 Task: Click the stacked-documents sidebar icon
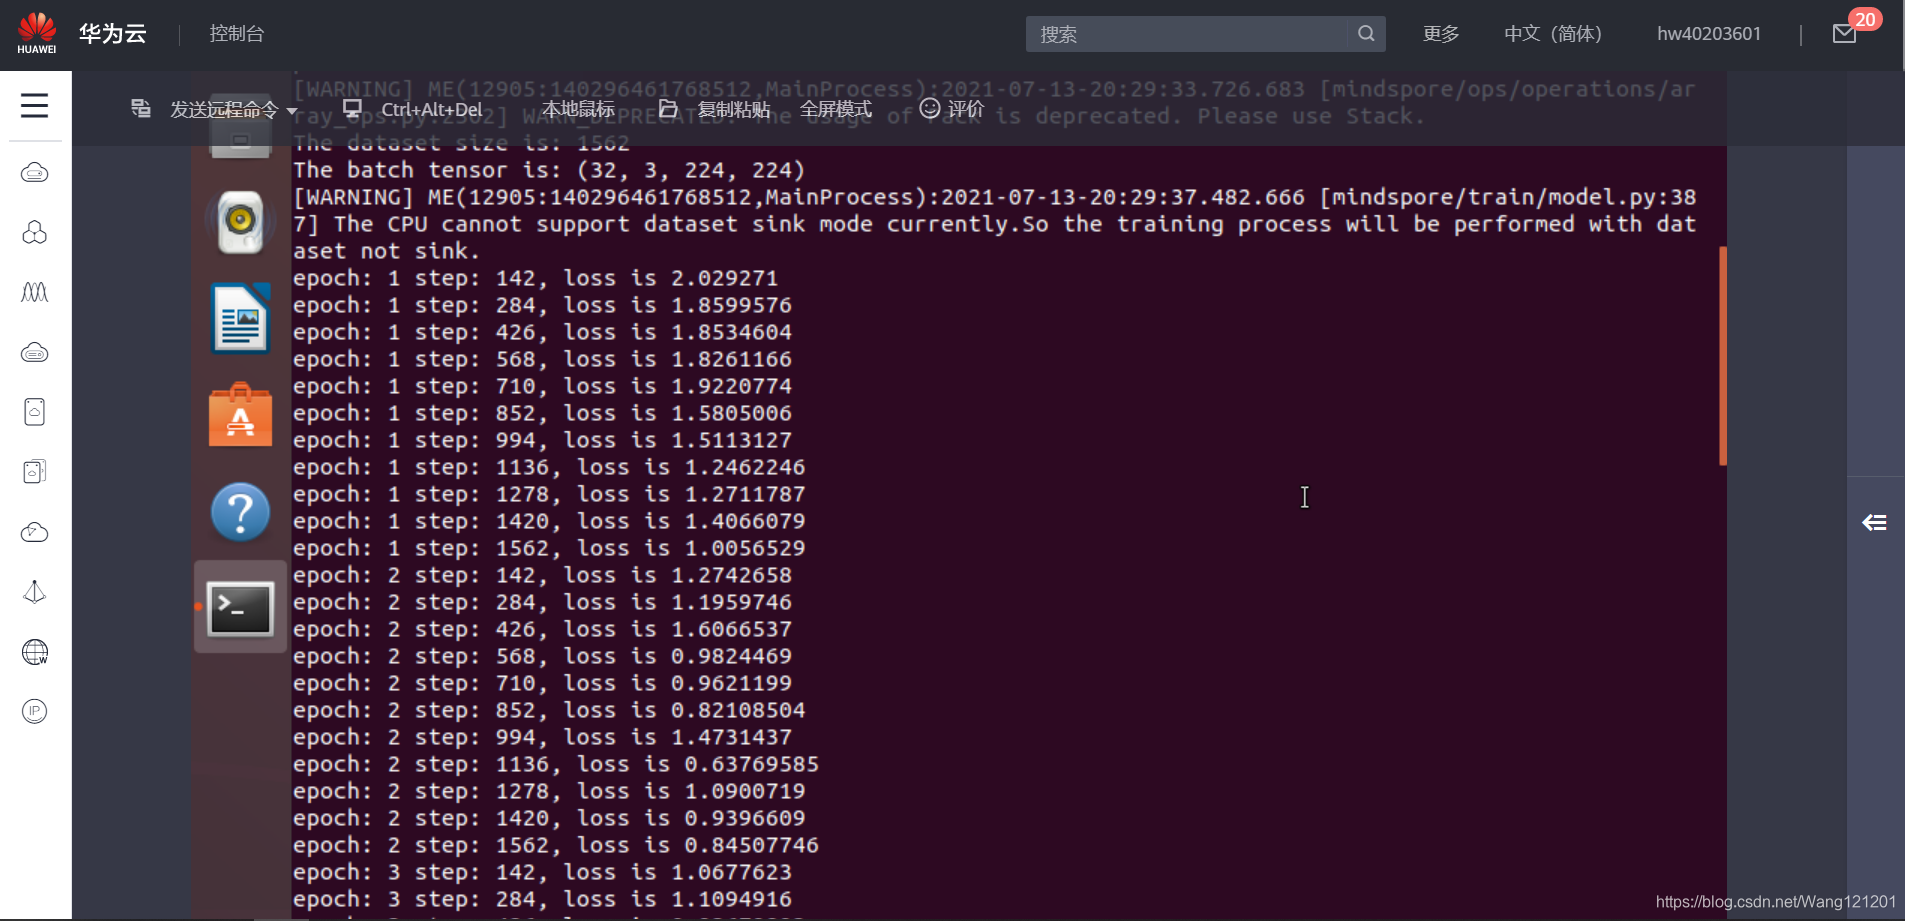click(35, 472)
